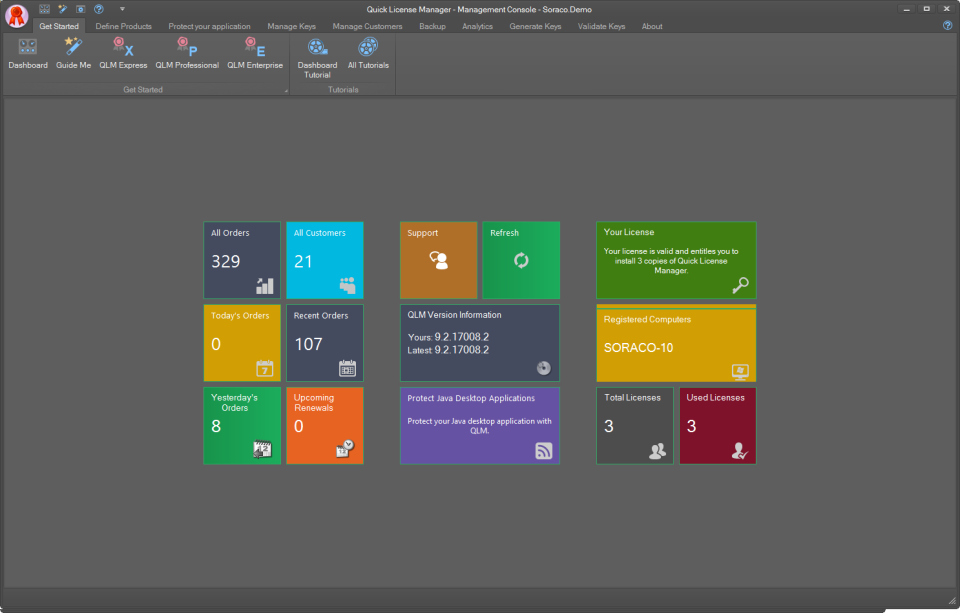Open the Analytics tab
The width and height of the screenshot is (960, 613).
point(478,26)
